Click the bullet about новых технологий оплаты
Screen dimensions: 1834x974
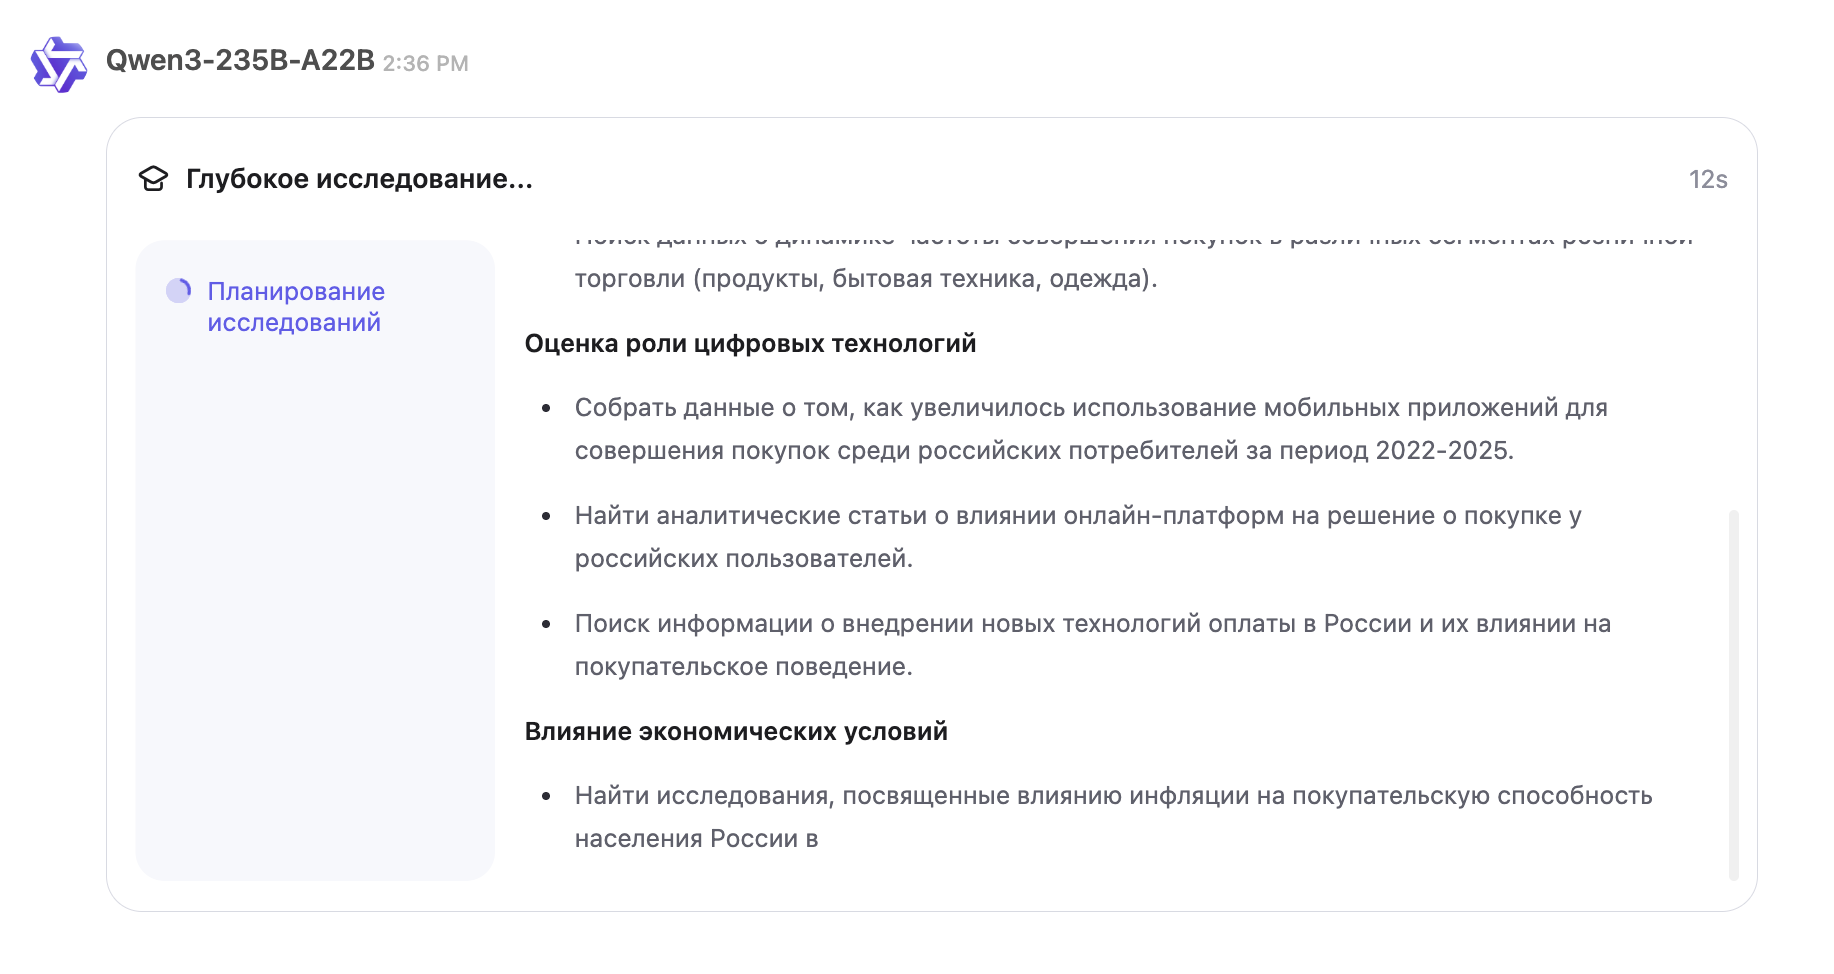click(x=1092, y=624)
